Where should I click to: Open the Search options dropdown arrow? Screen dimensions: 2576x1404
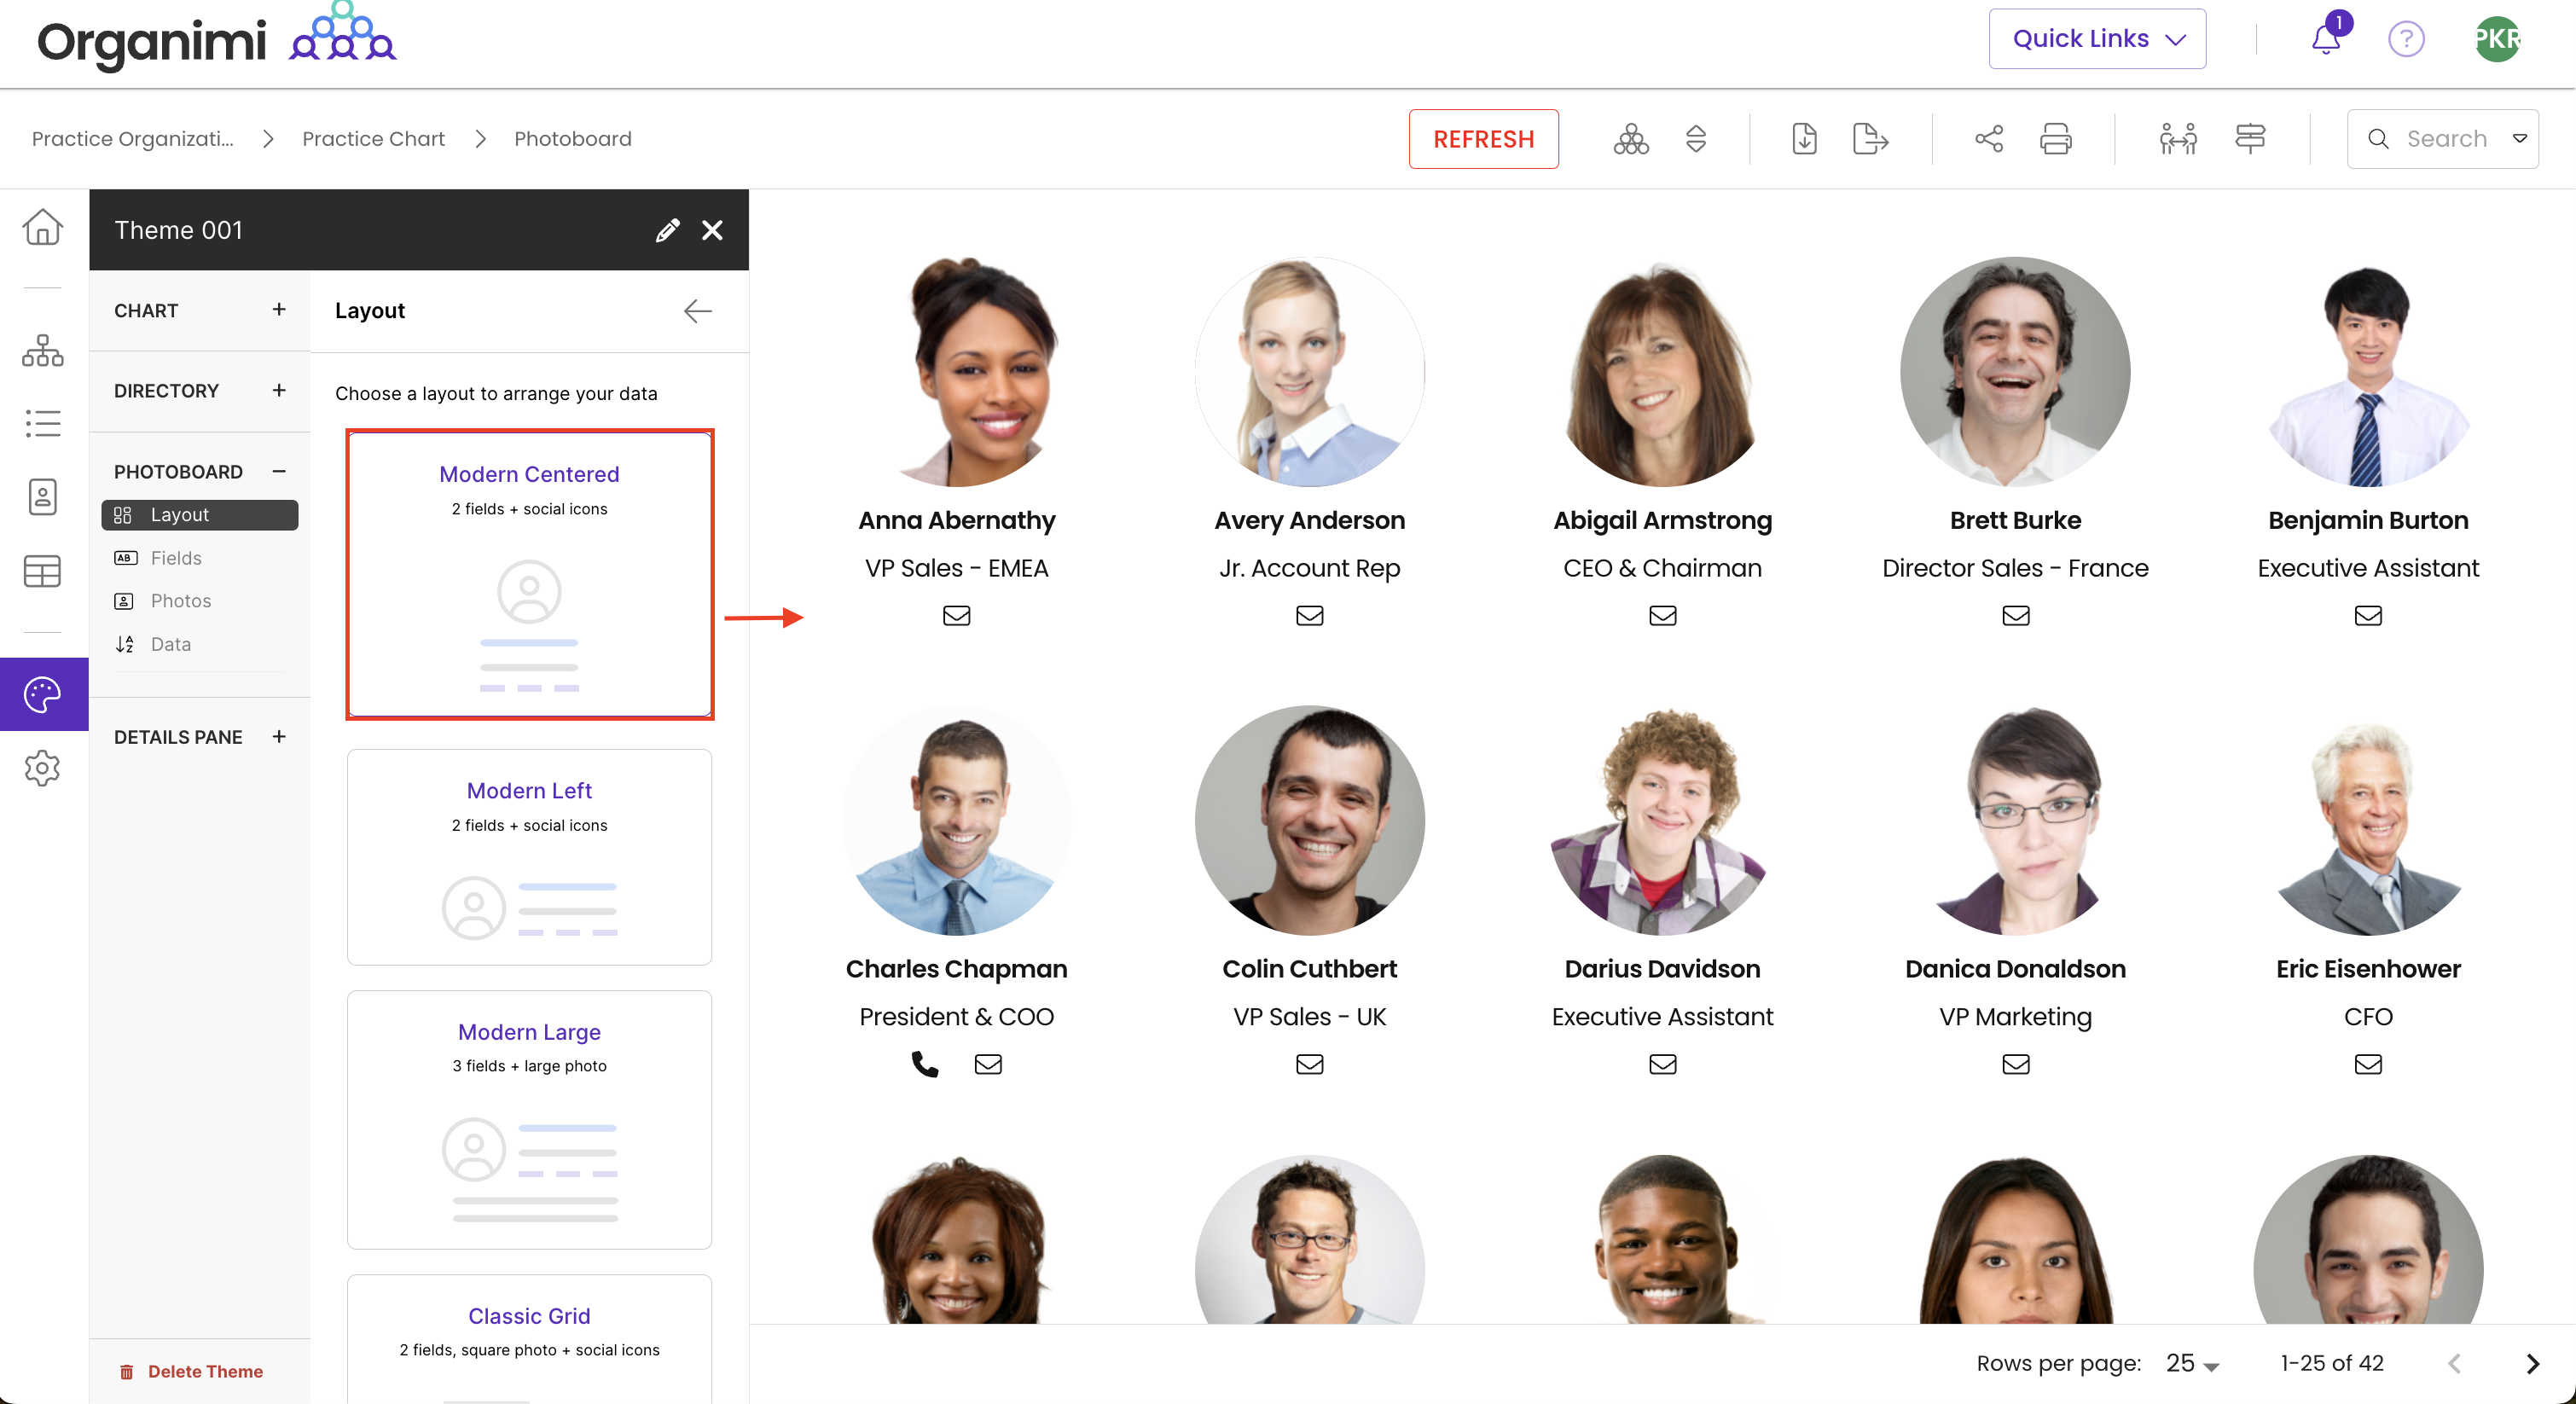(2519, 139)
